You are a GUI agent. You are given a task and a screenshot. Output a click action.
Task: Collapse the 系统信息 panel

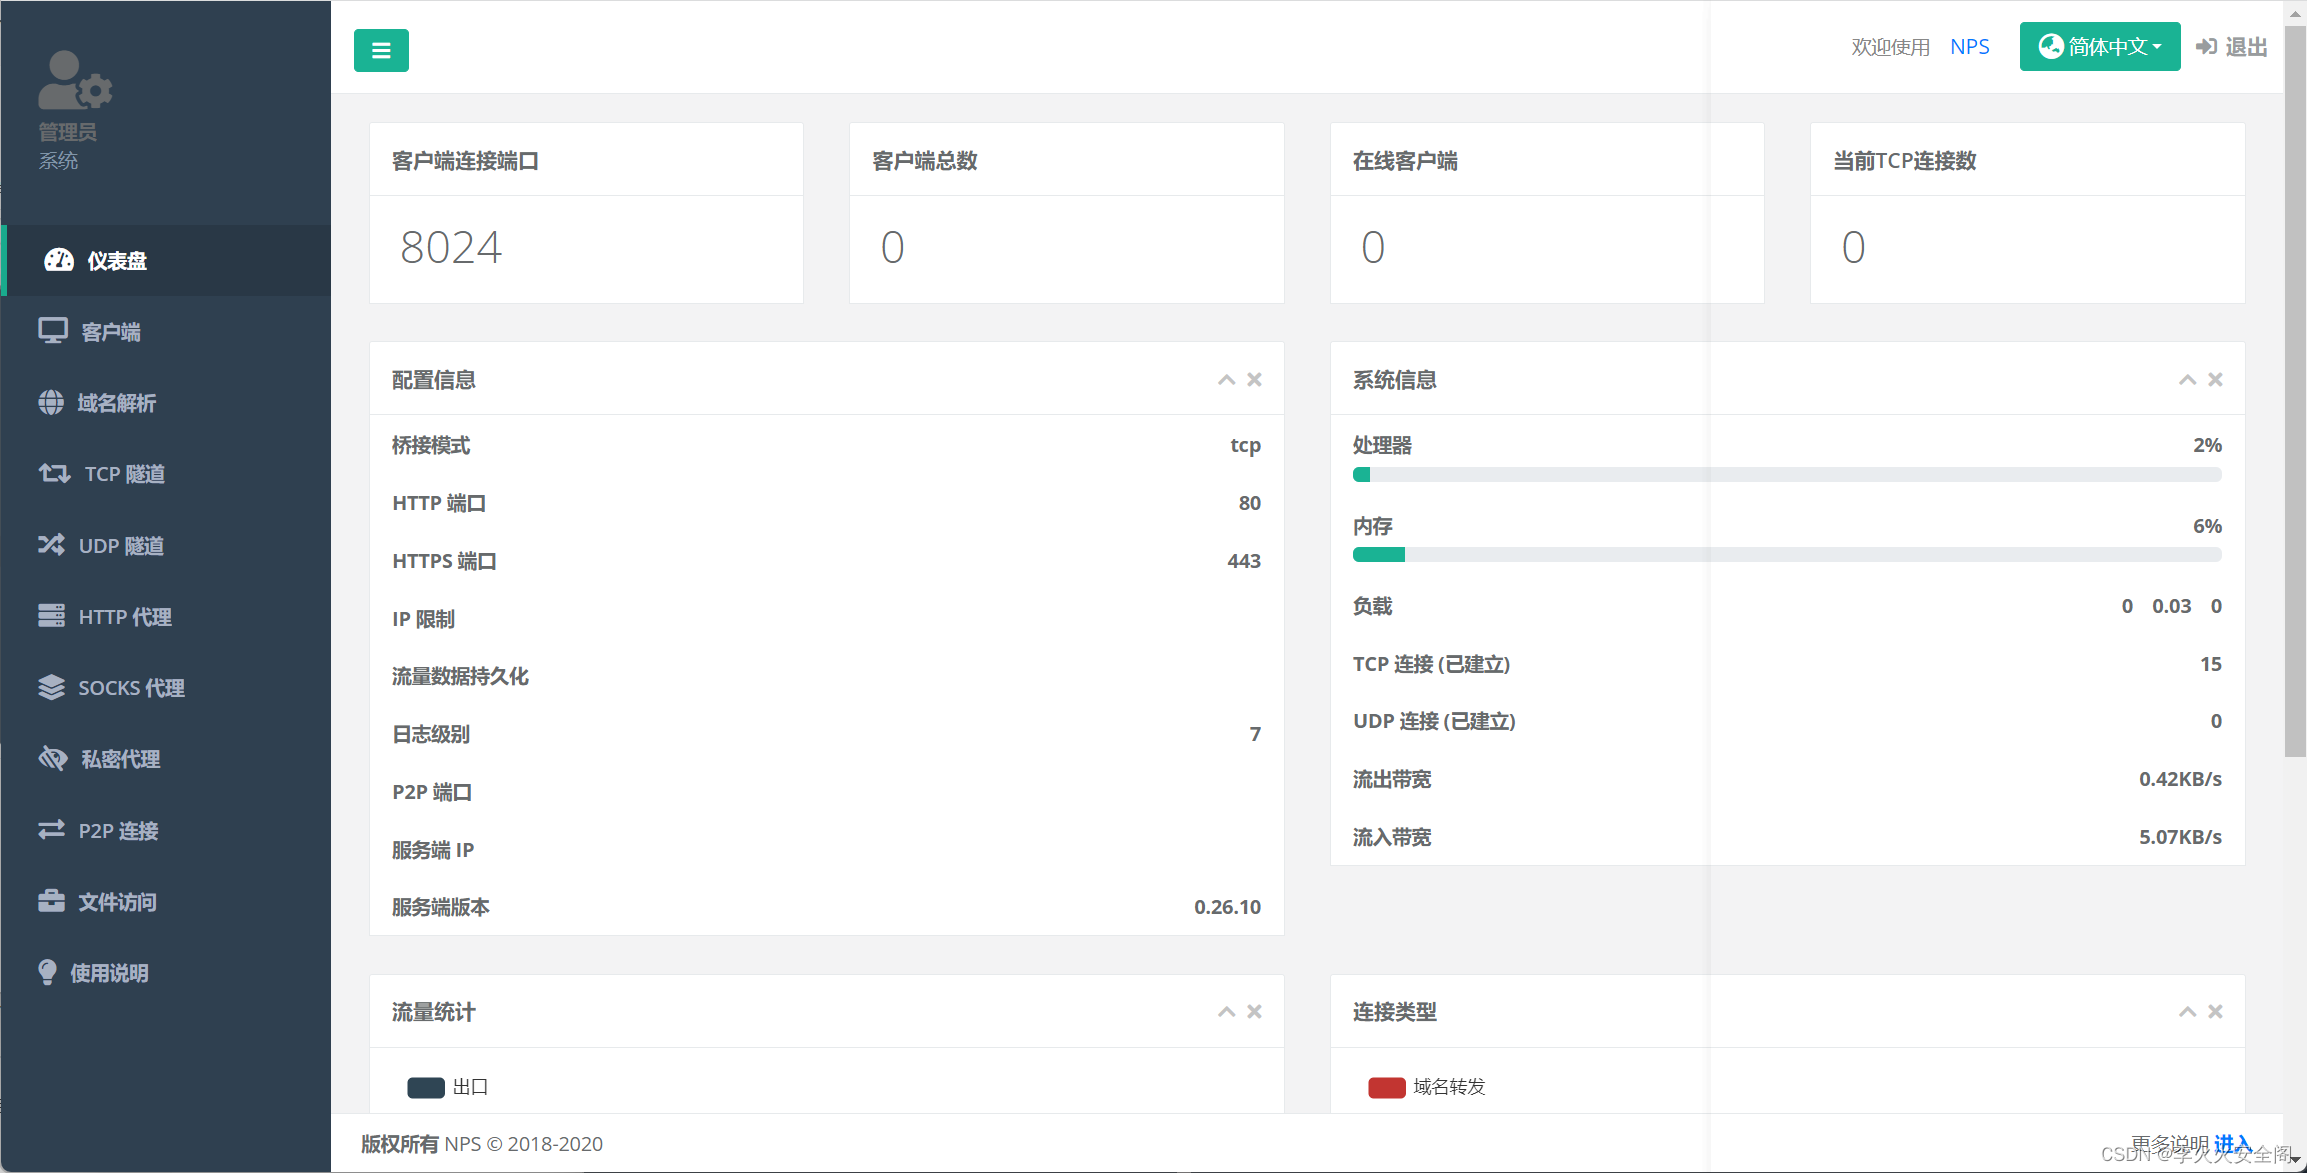coord(2187,380)
